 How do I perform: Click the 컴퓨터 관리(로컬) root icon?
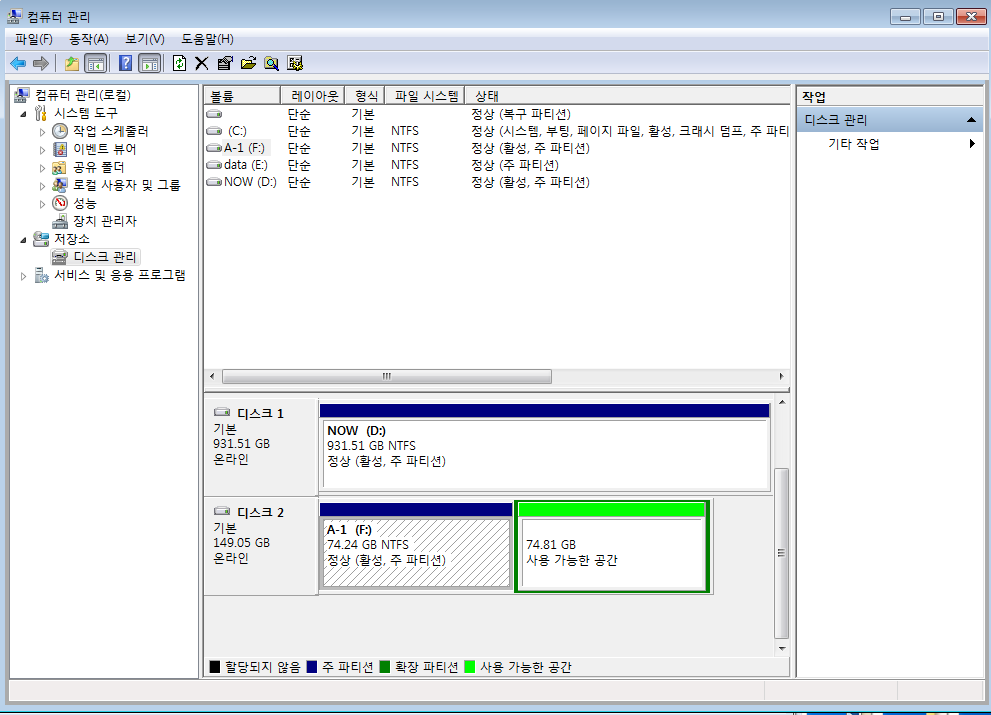tap(22, 95)
